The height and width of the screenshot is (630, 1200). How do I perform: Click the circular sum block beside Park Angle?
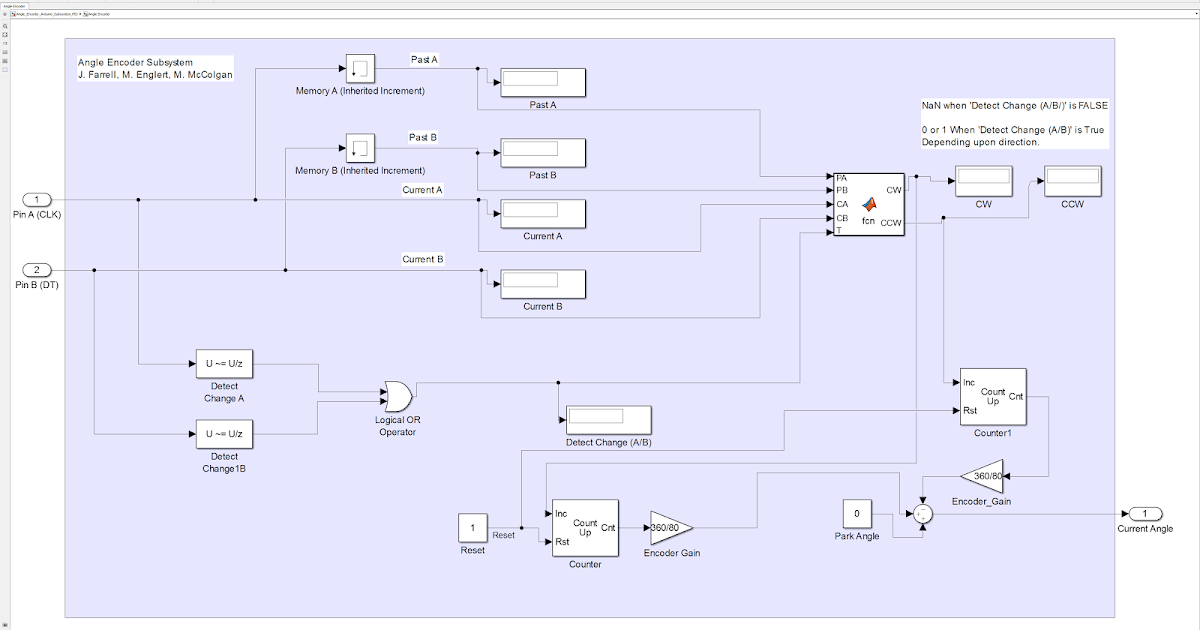(x=921, y=514)
